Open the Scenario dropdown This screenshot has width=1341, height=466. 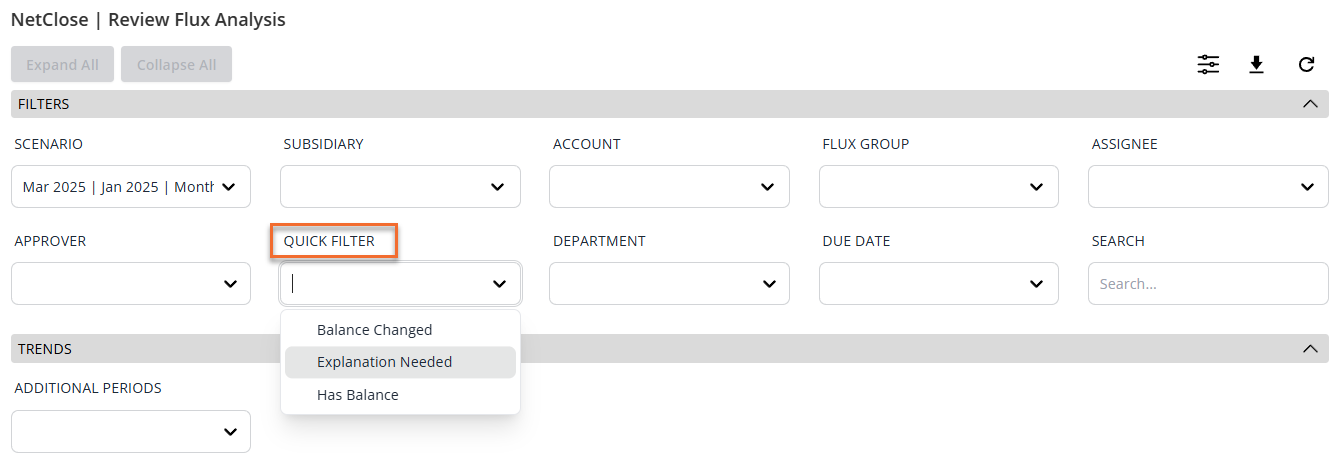[131, 187]
